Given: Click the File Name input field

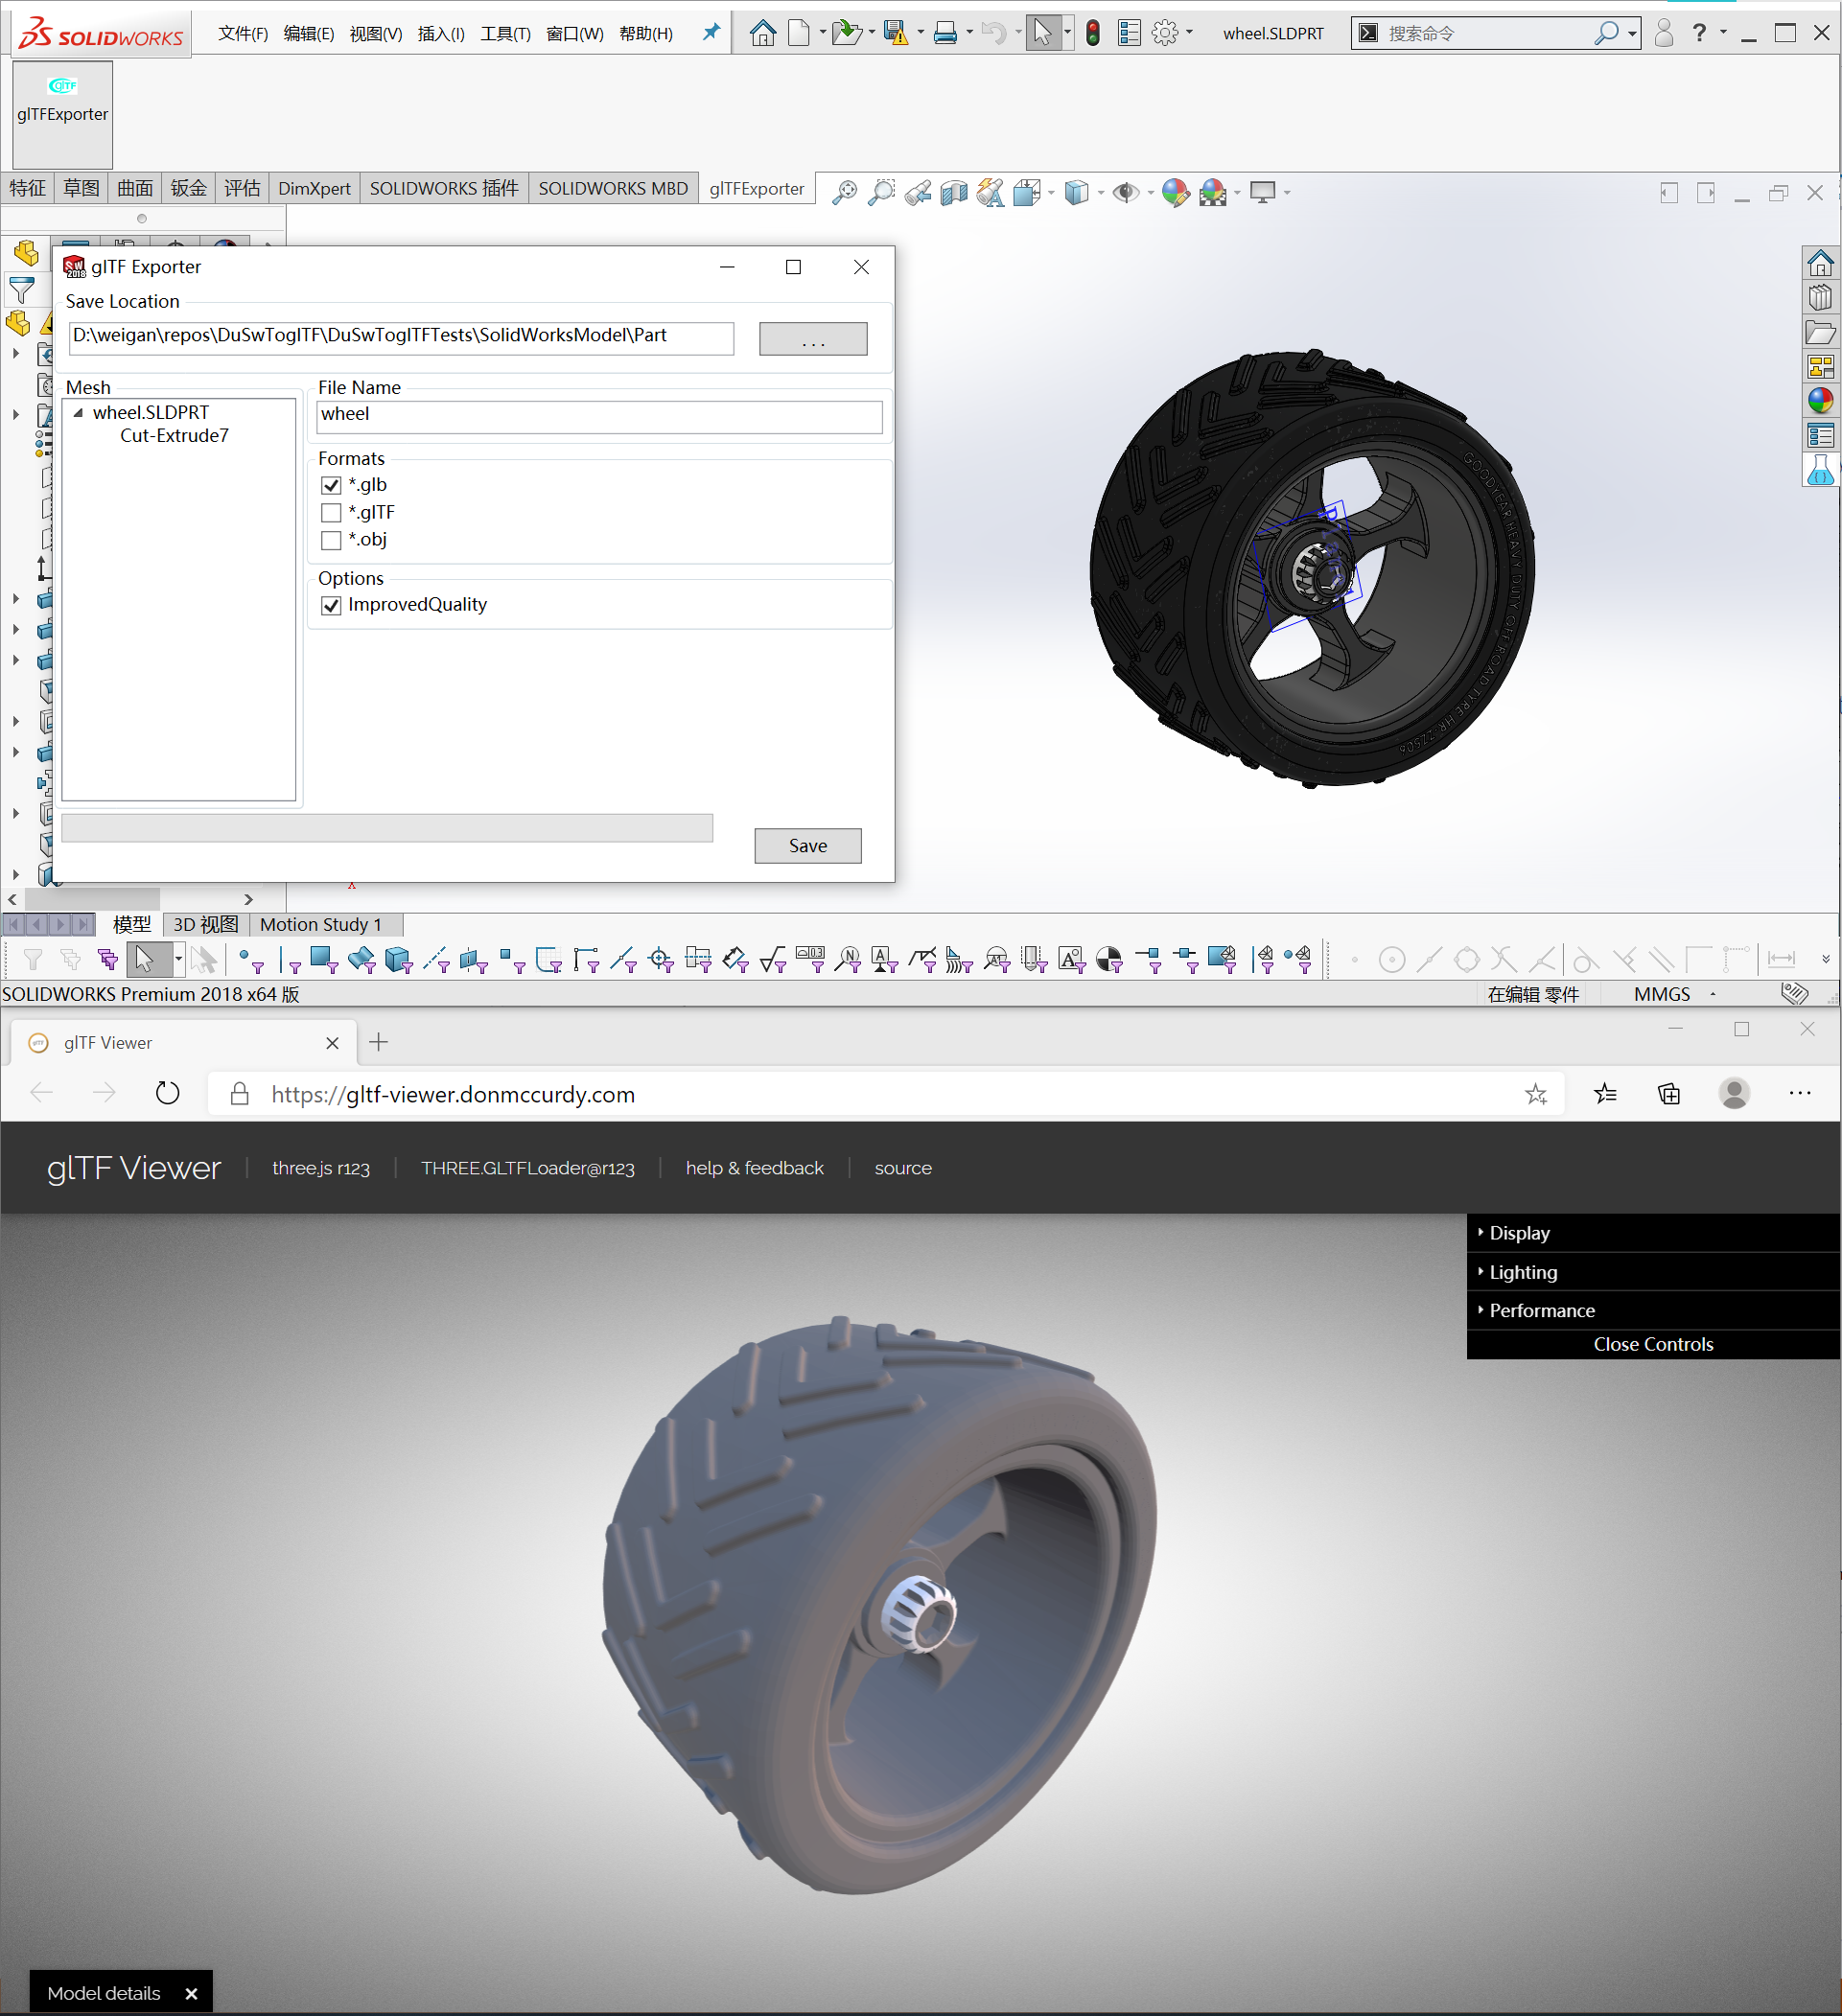Looking at the screenshot, I should [x=598, y=416].
